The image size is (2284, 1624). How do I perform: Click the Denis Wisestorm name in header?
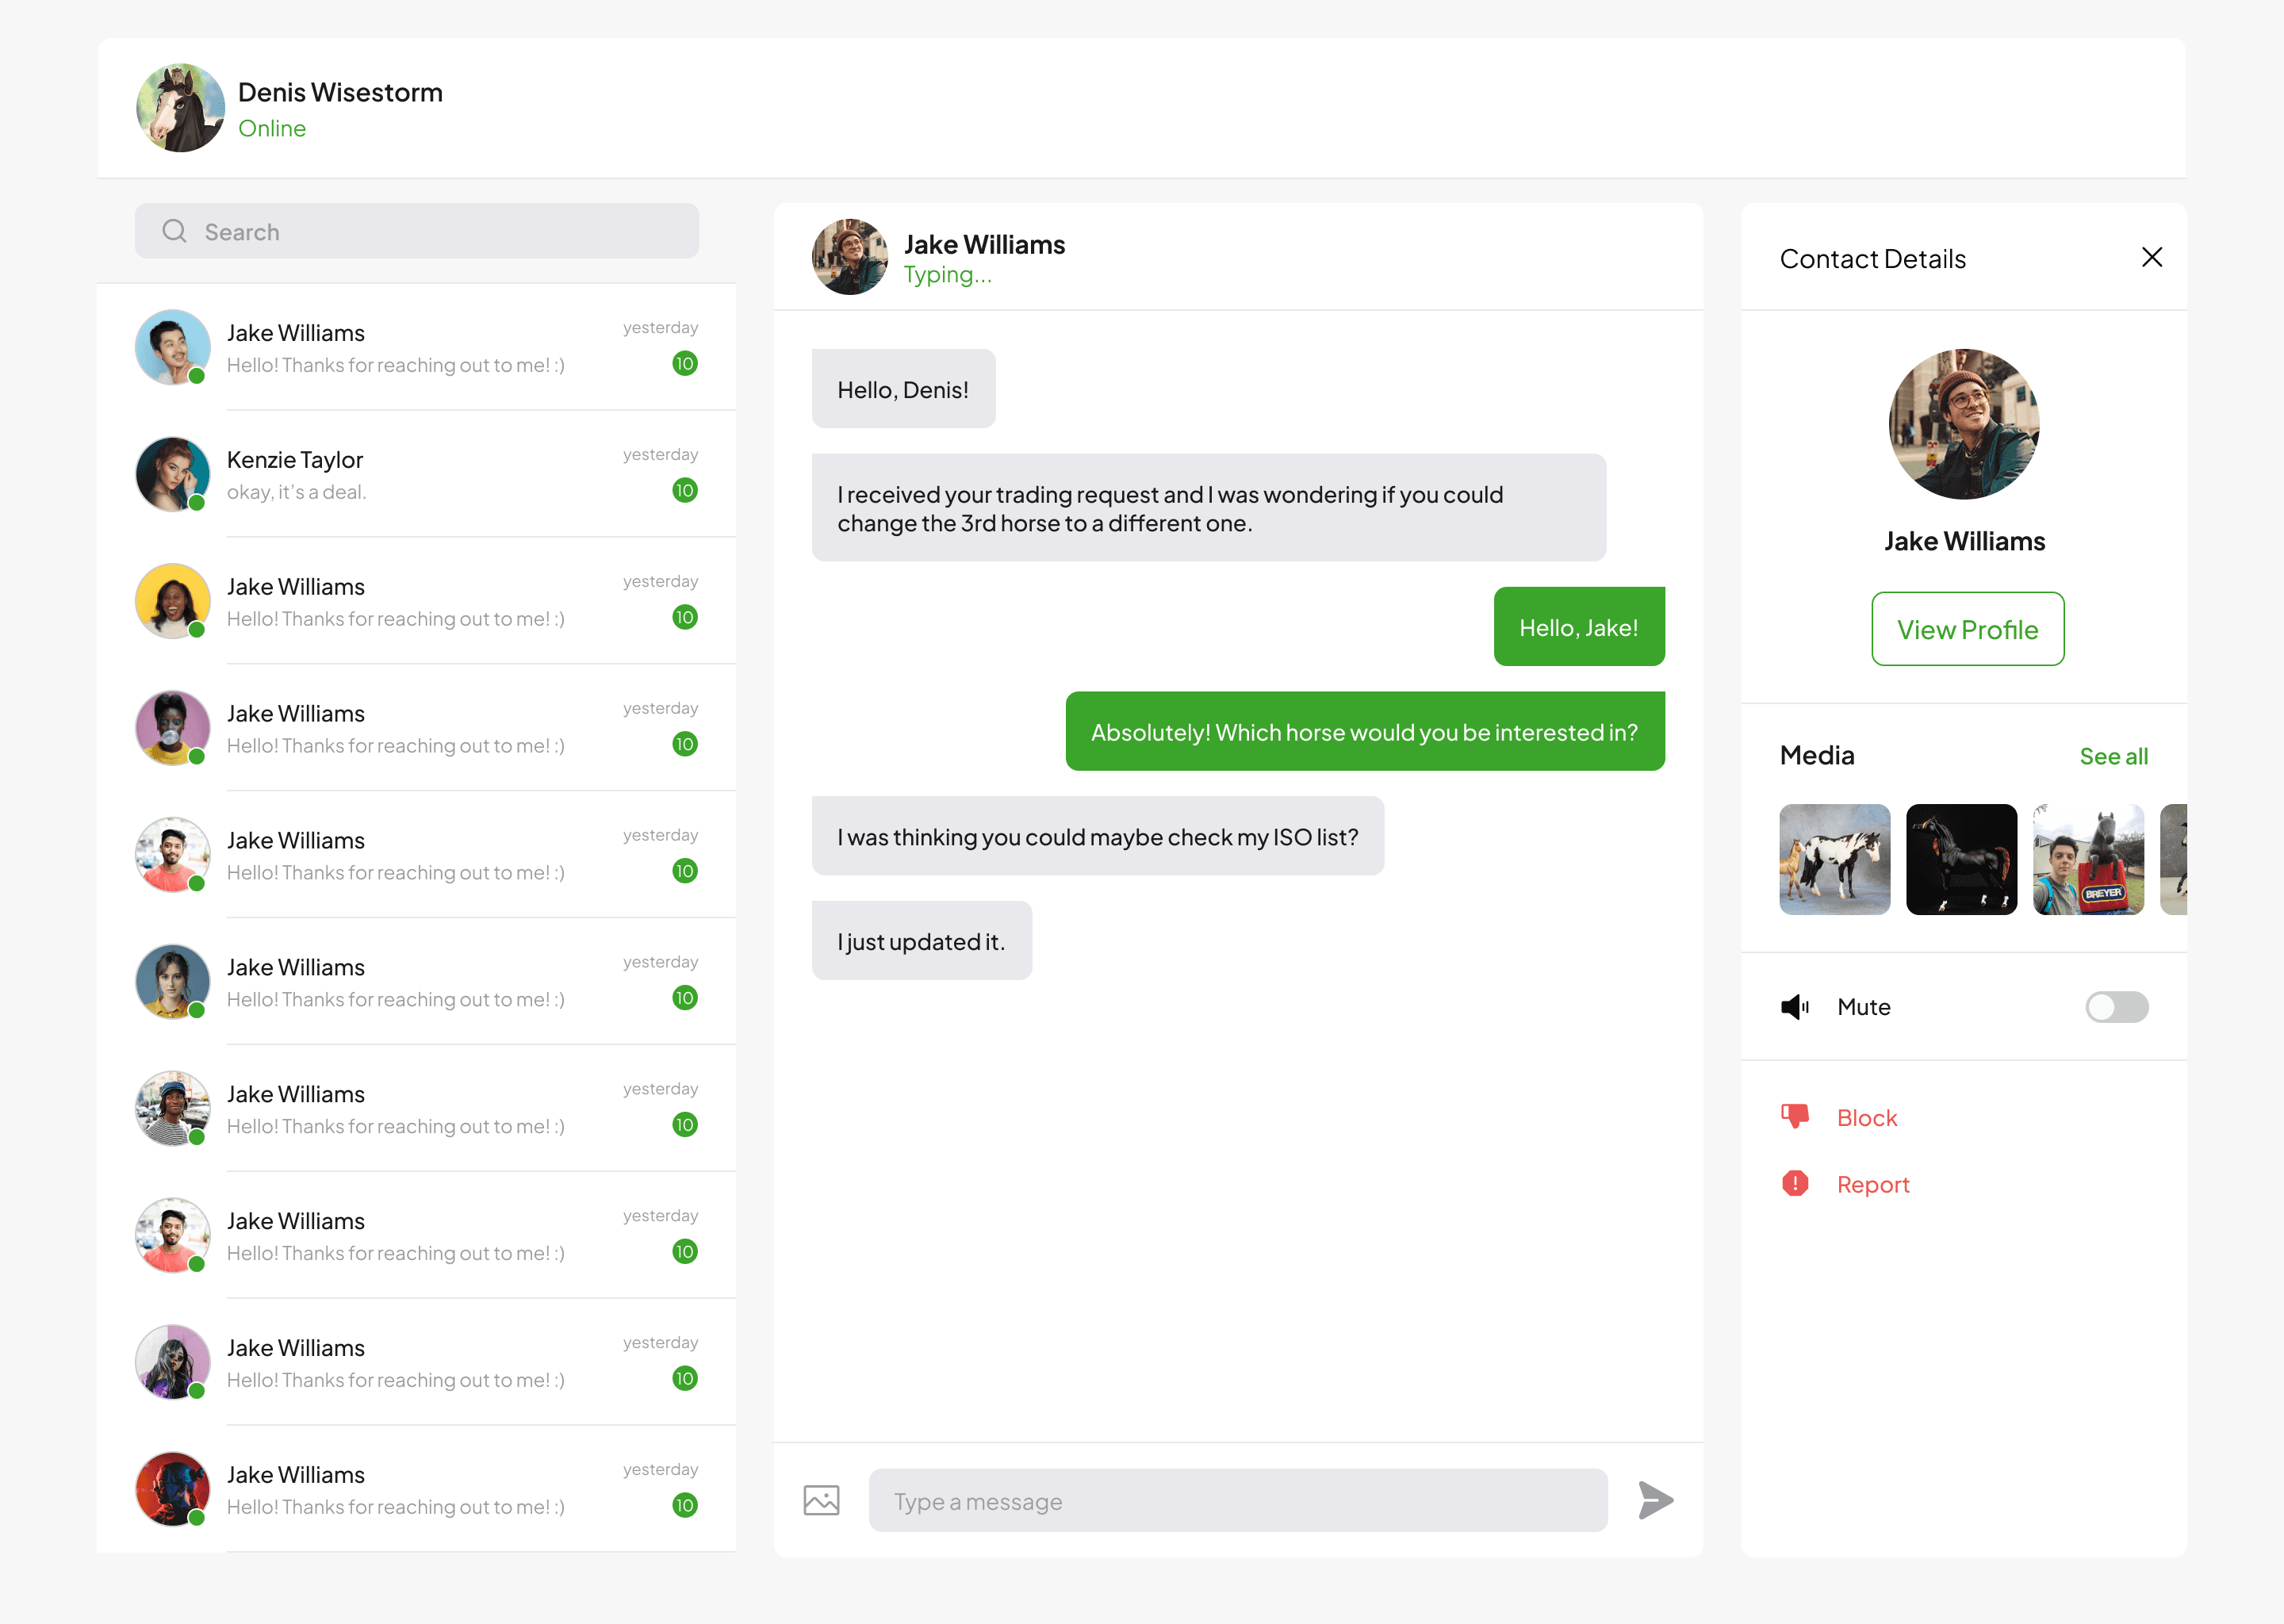tap(340, 92)
